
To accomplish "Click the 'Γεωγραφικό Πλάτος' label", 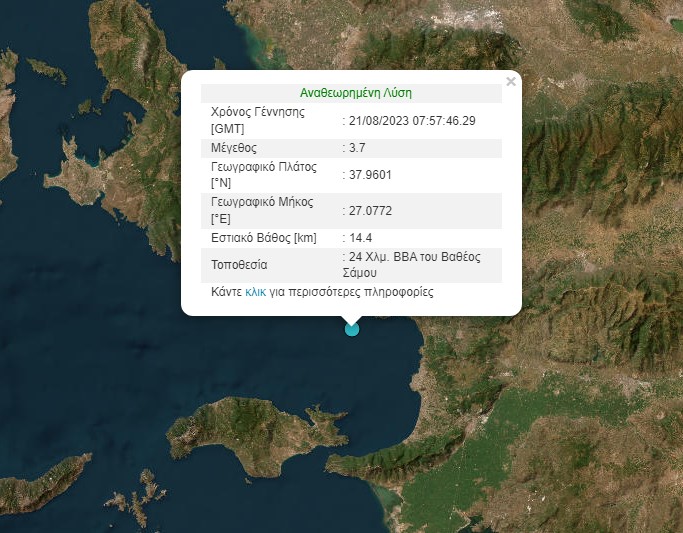I will point(263,168).
